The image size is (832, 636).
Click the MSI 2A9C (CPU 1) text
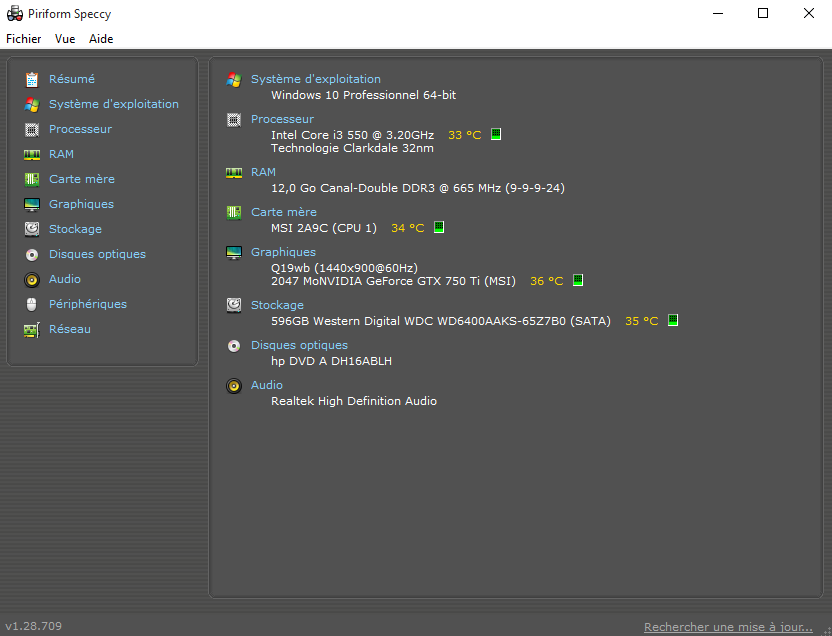coord(324,228)
